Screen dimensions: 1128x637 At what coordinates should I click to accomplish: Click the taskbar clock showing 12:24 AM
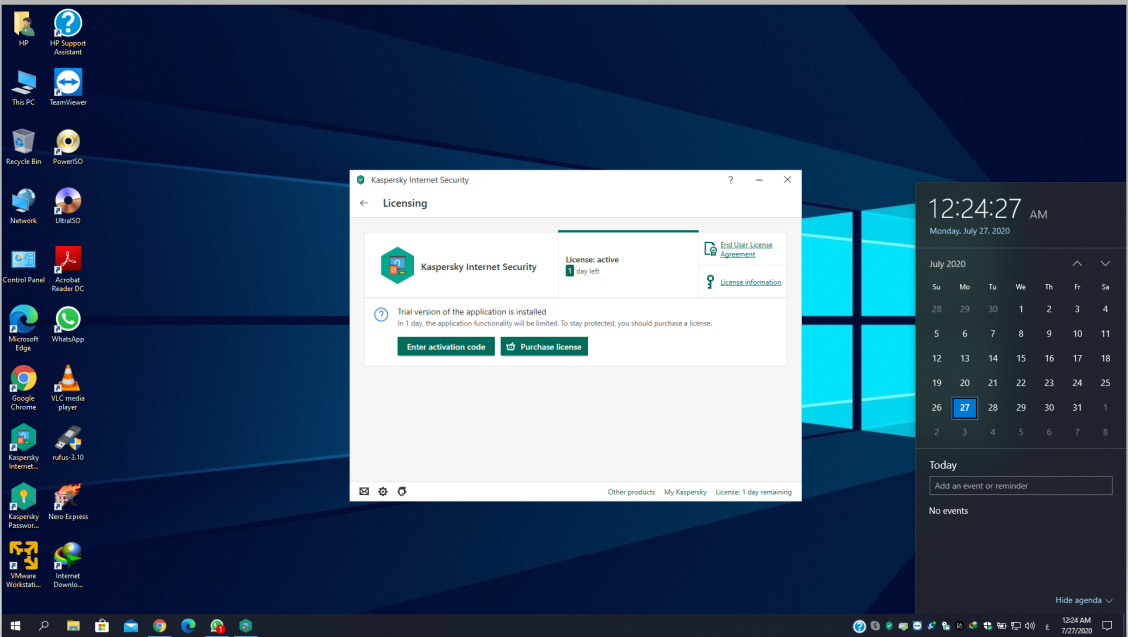(1076, 625)
